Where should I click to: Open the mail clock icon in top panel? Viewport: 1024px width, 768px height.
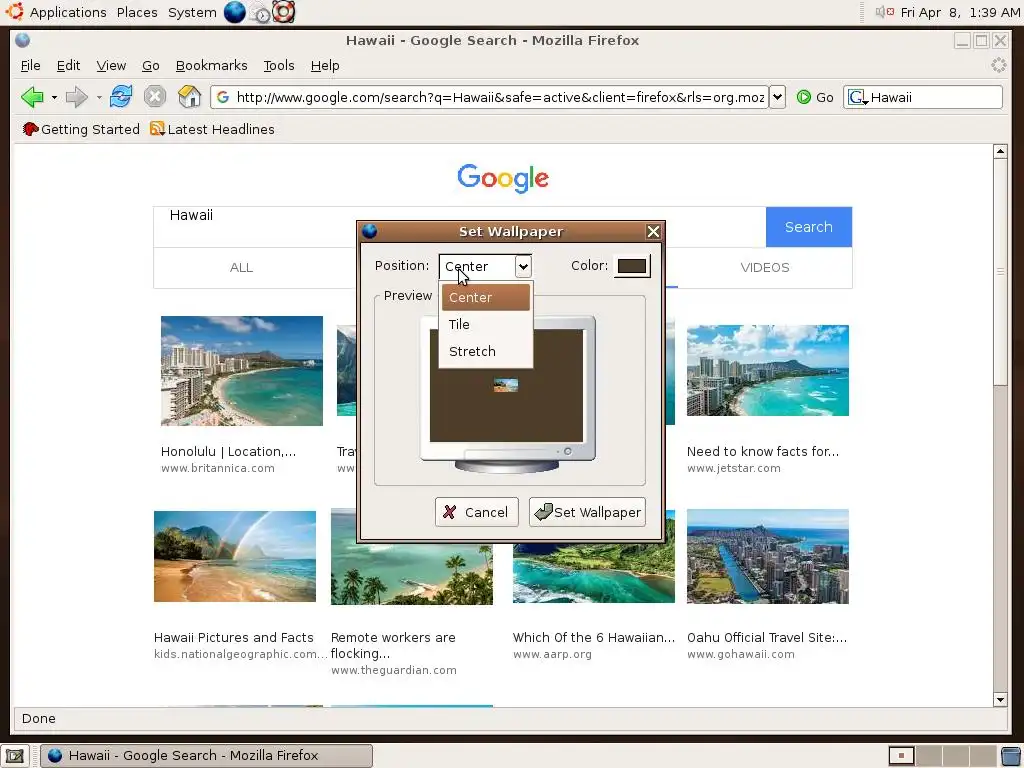[x=261, y=13]
